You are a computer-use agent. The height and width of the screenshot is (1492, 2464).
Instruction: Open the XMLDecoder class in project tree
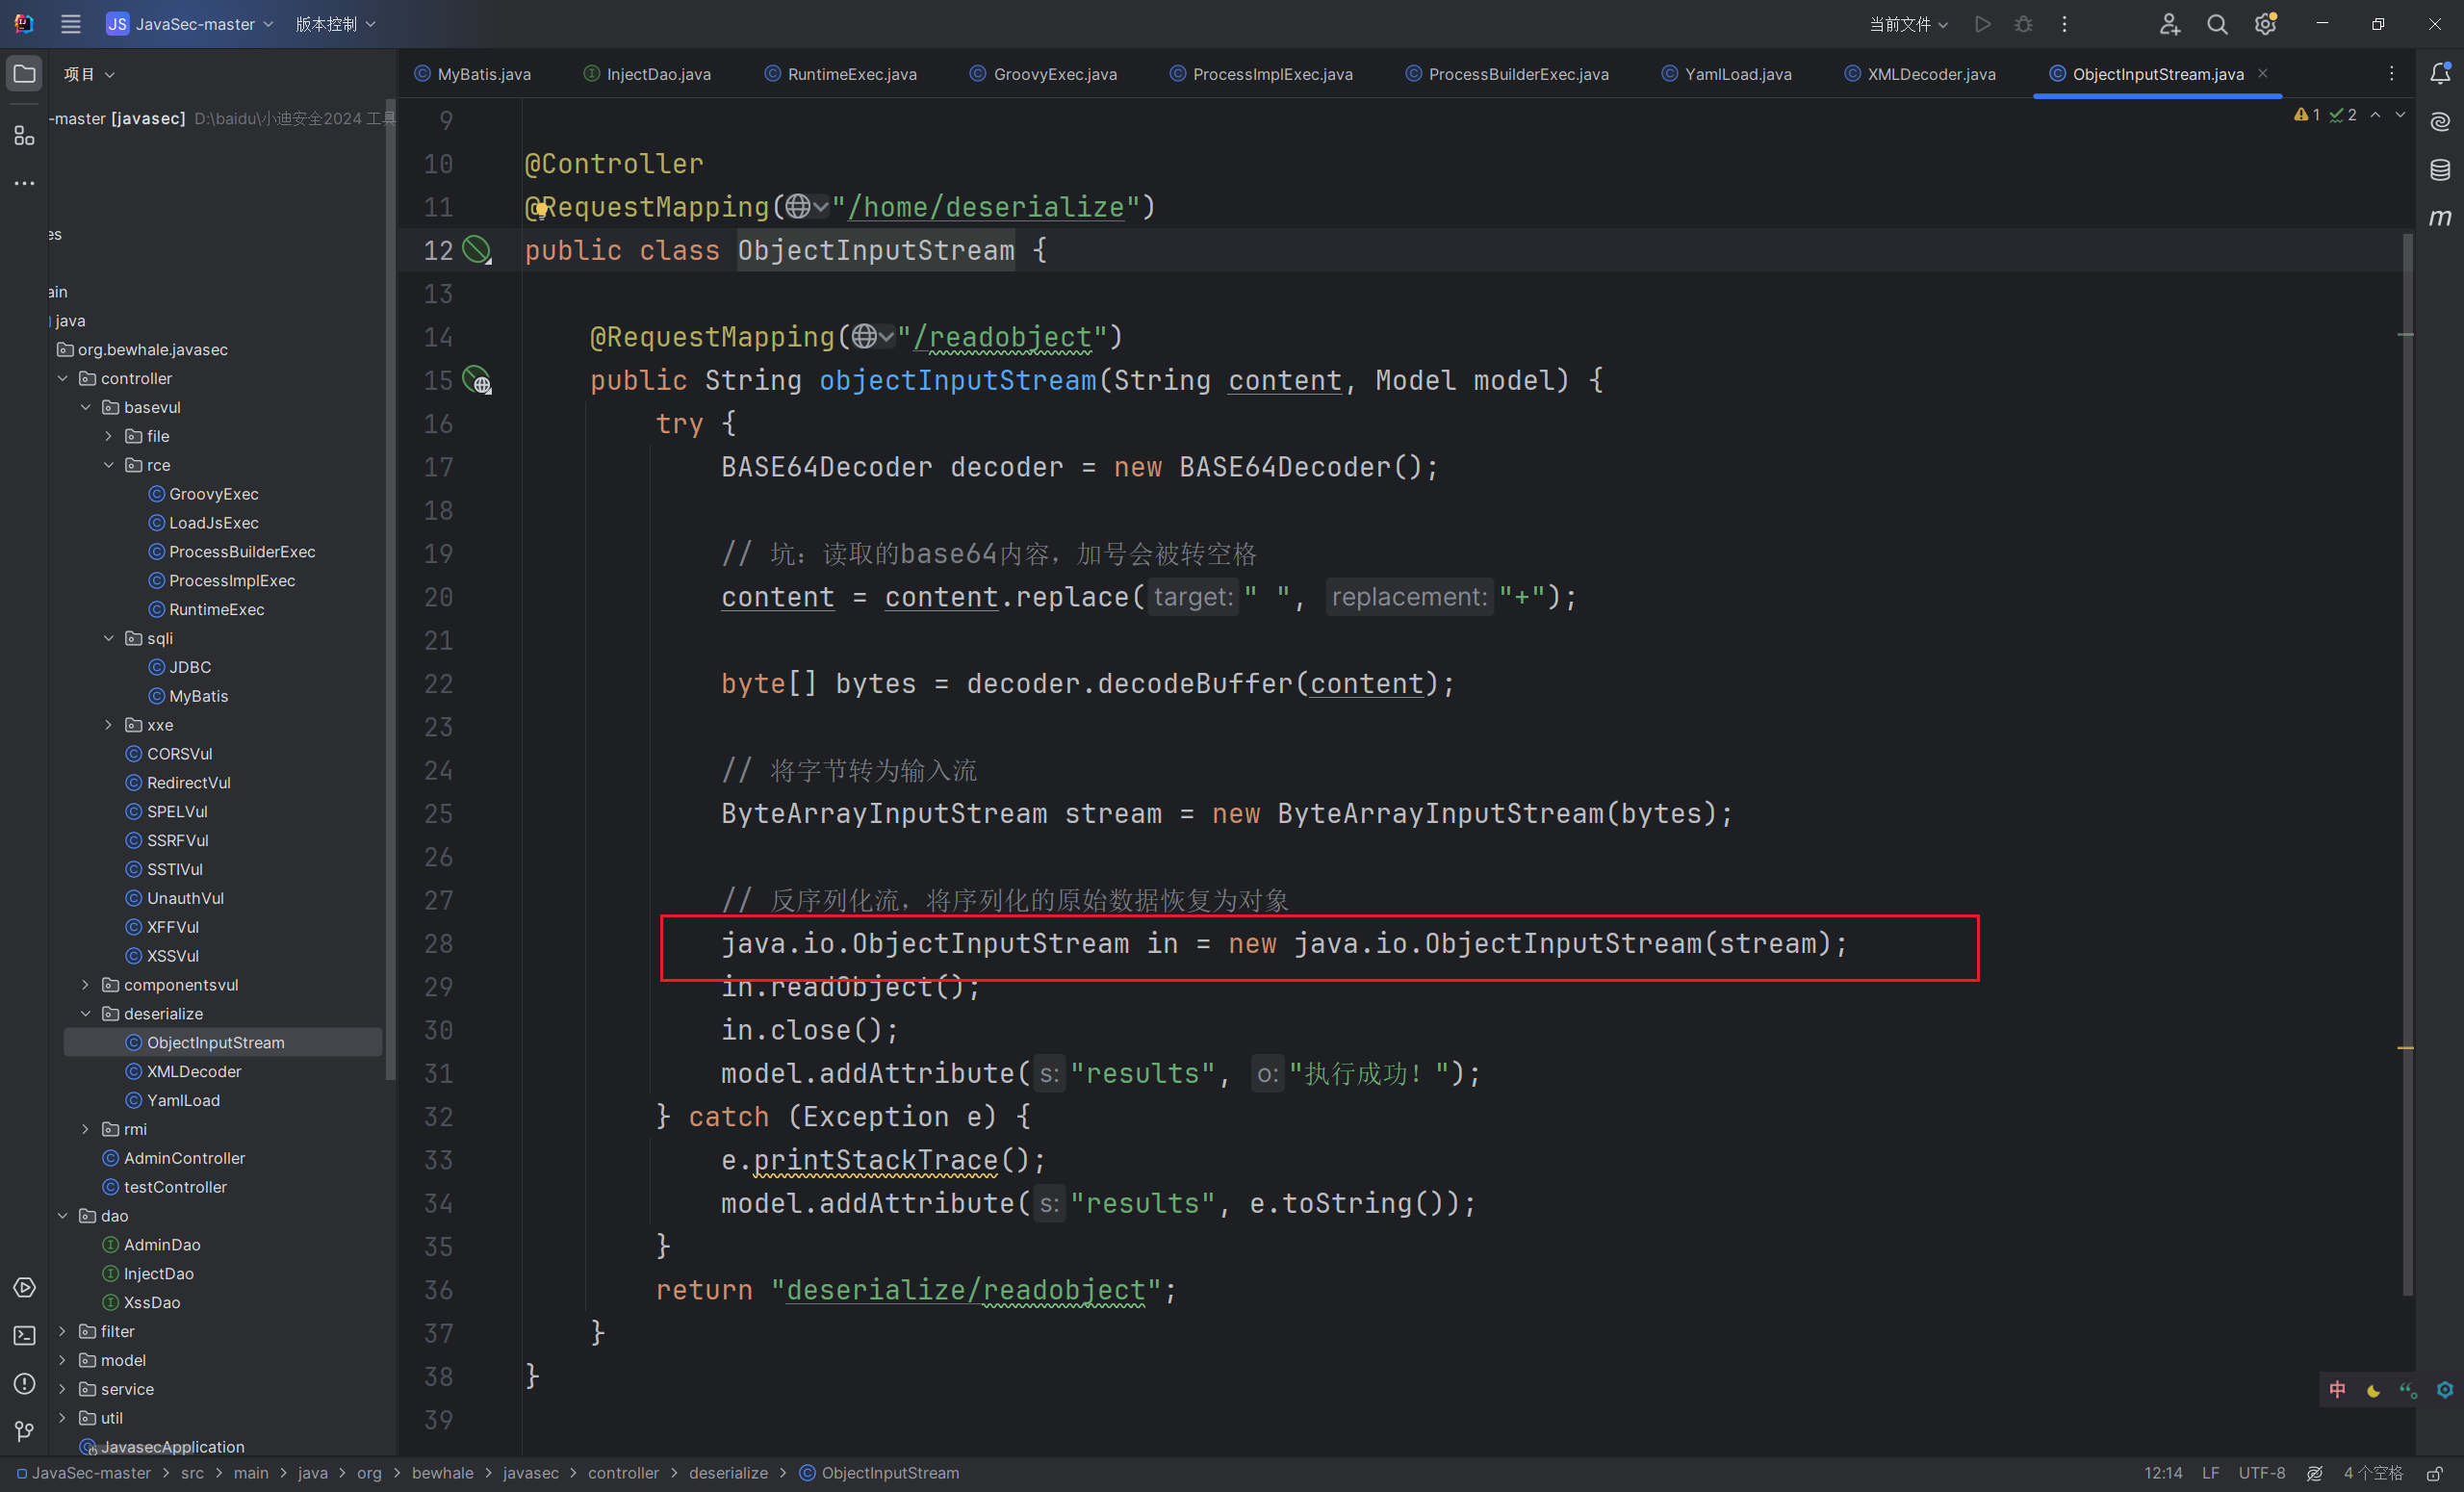[194, 1071]
